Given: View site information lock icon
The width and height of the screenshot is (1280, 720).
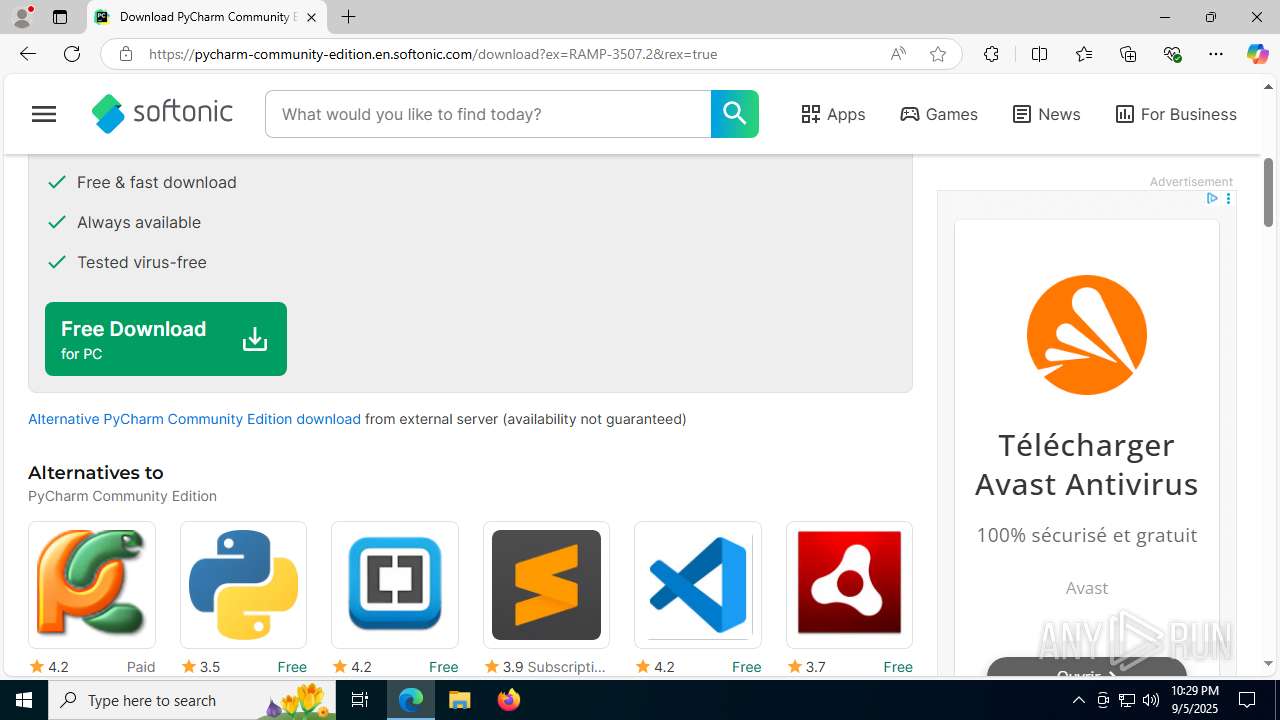Looking at the screenshot, I should 126,54.
